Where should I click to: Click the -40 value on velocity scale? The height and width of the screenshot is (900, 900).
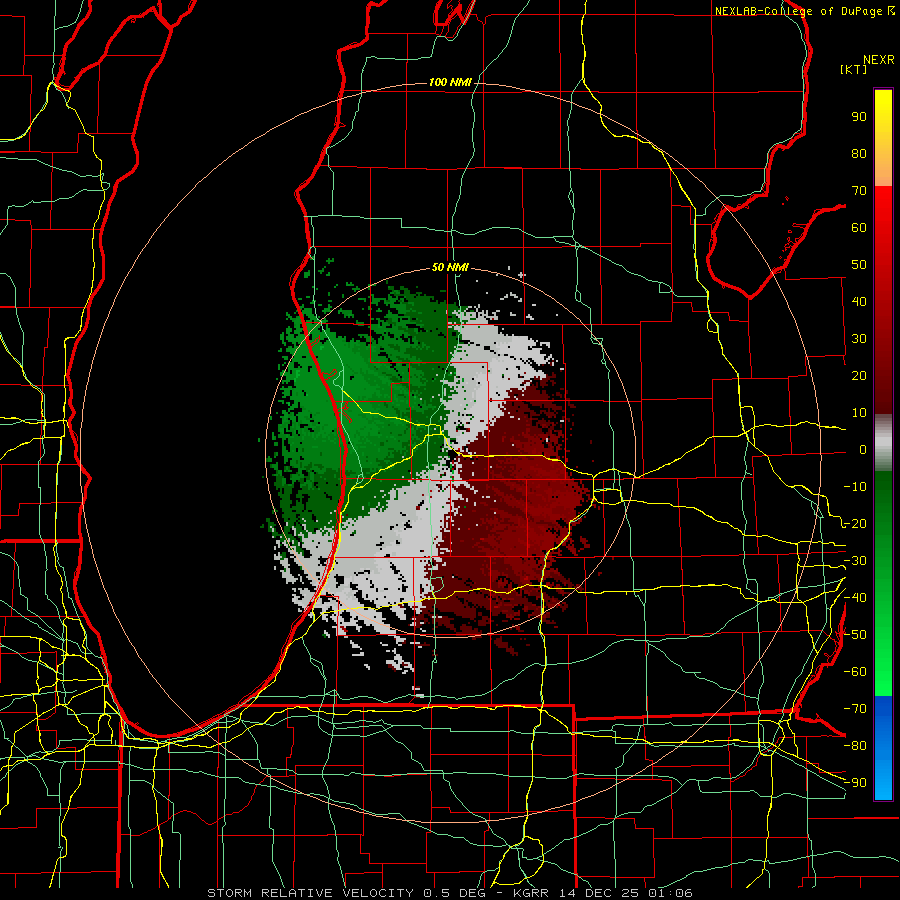(855, 598)
